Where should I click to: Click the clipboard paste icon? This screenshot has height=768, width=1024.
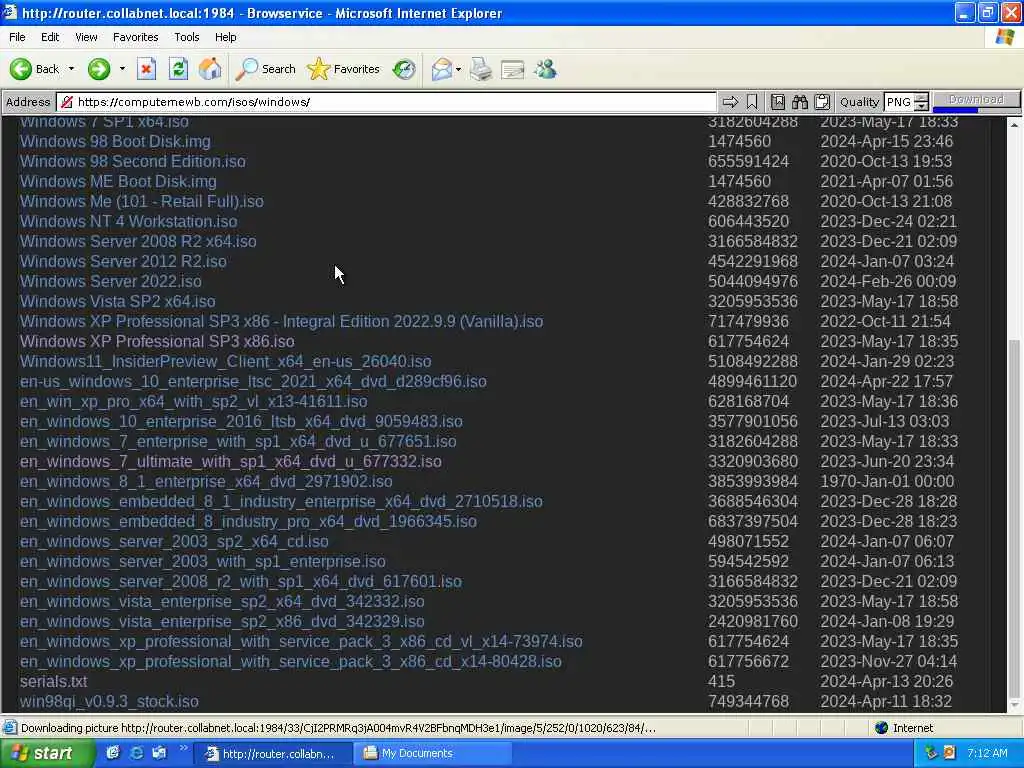tap(822, 102)
